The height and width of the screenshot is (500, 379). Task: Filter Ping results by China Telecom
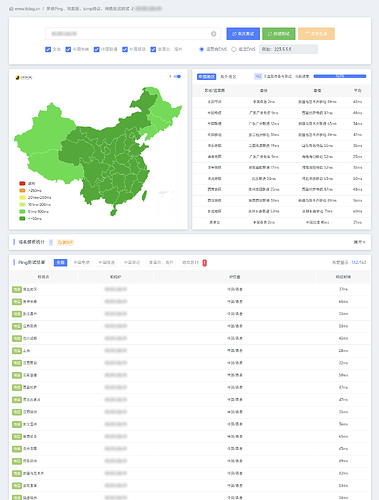click(82, 263)
